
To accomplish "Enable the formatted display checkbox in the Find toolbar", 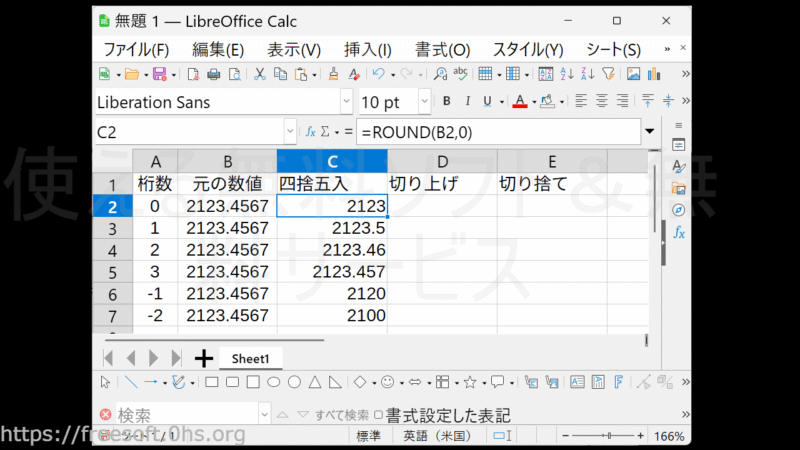I will click(378, 415).
